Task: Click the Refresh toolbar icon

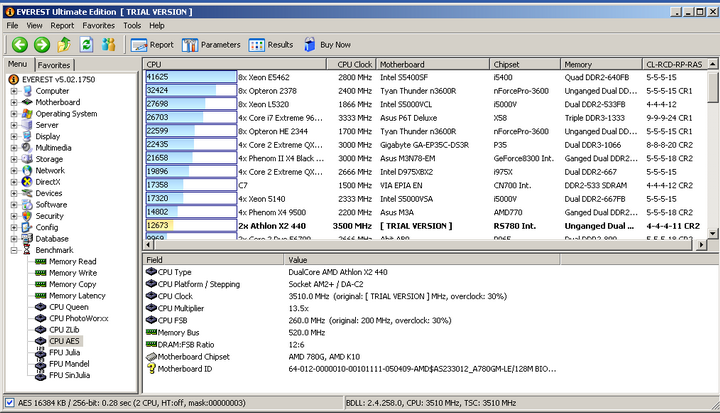Action: click(86, 45)
